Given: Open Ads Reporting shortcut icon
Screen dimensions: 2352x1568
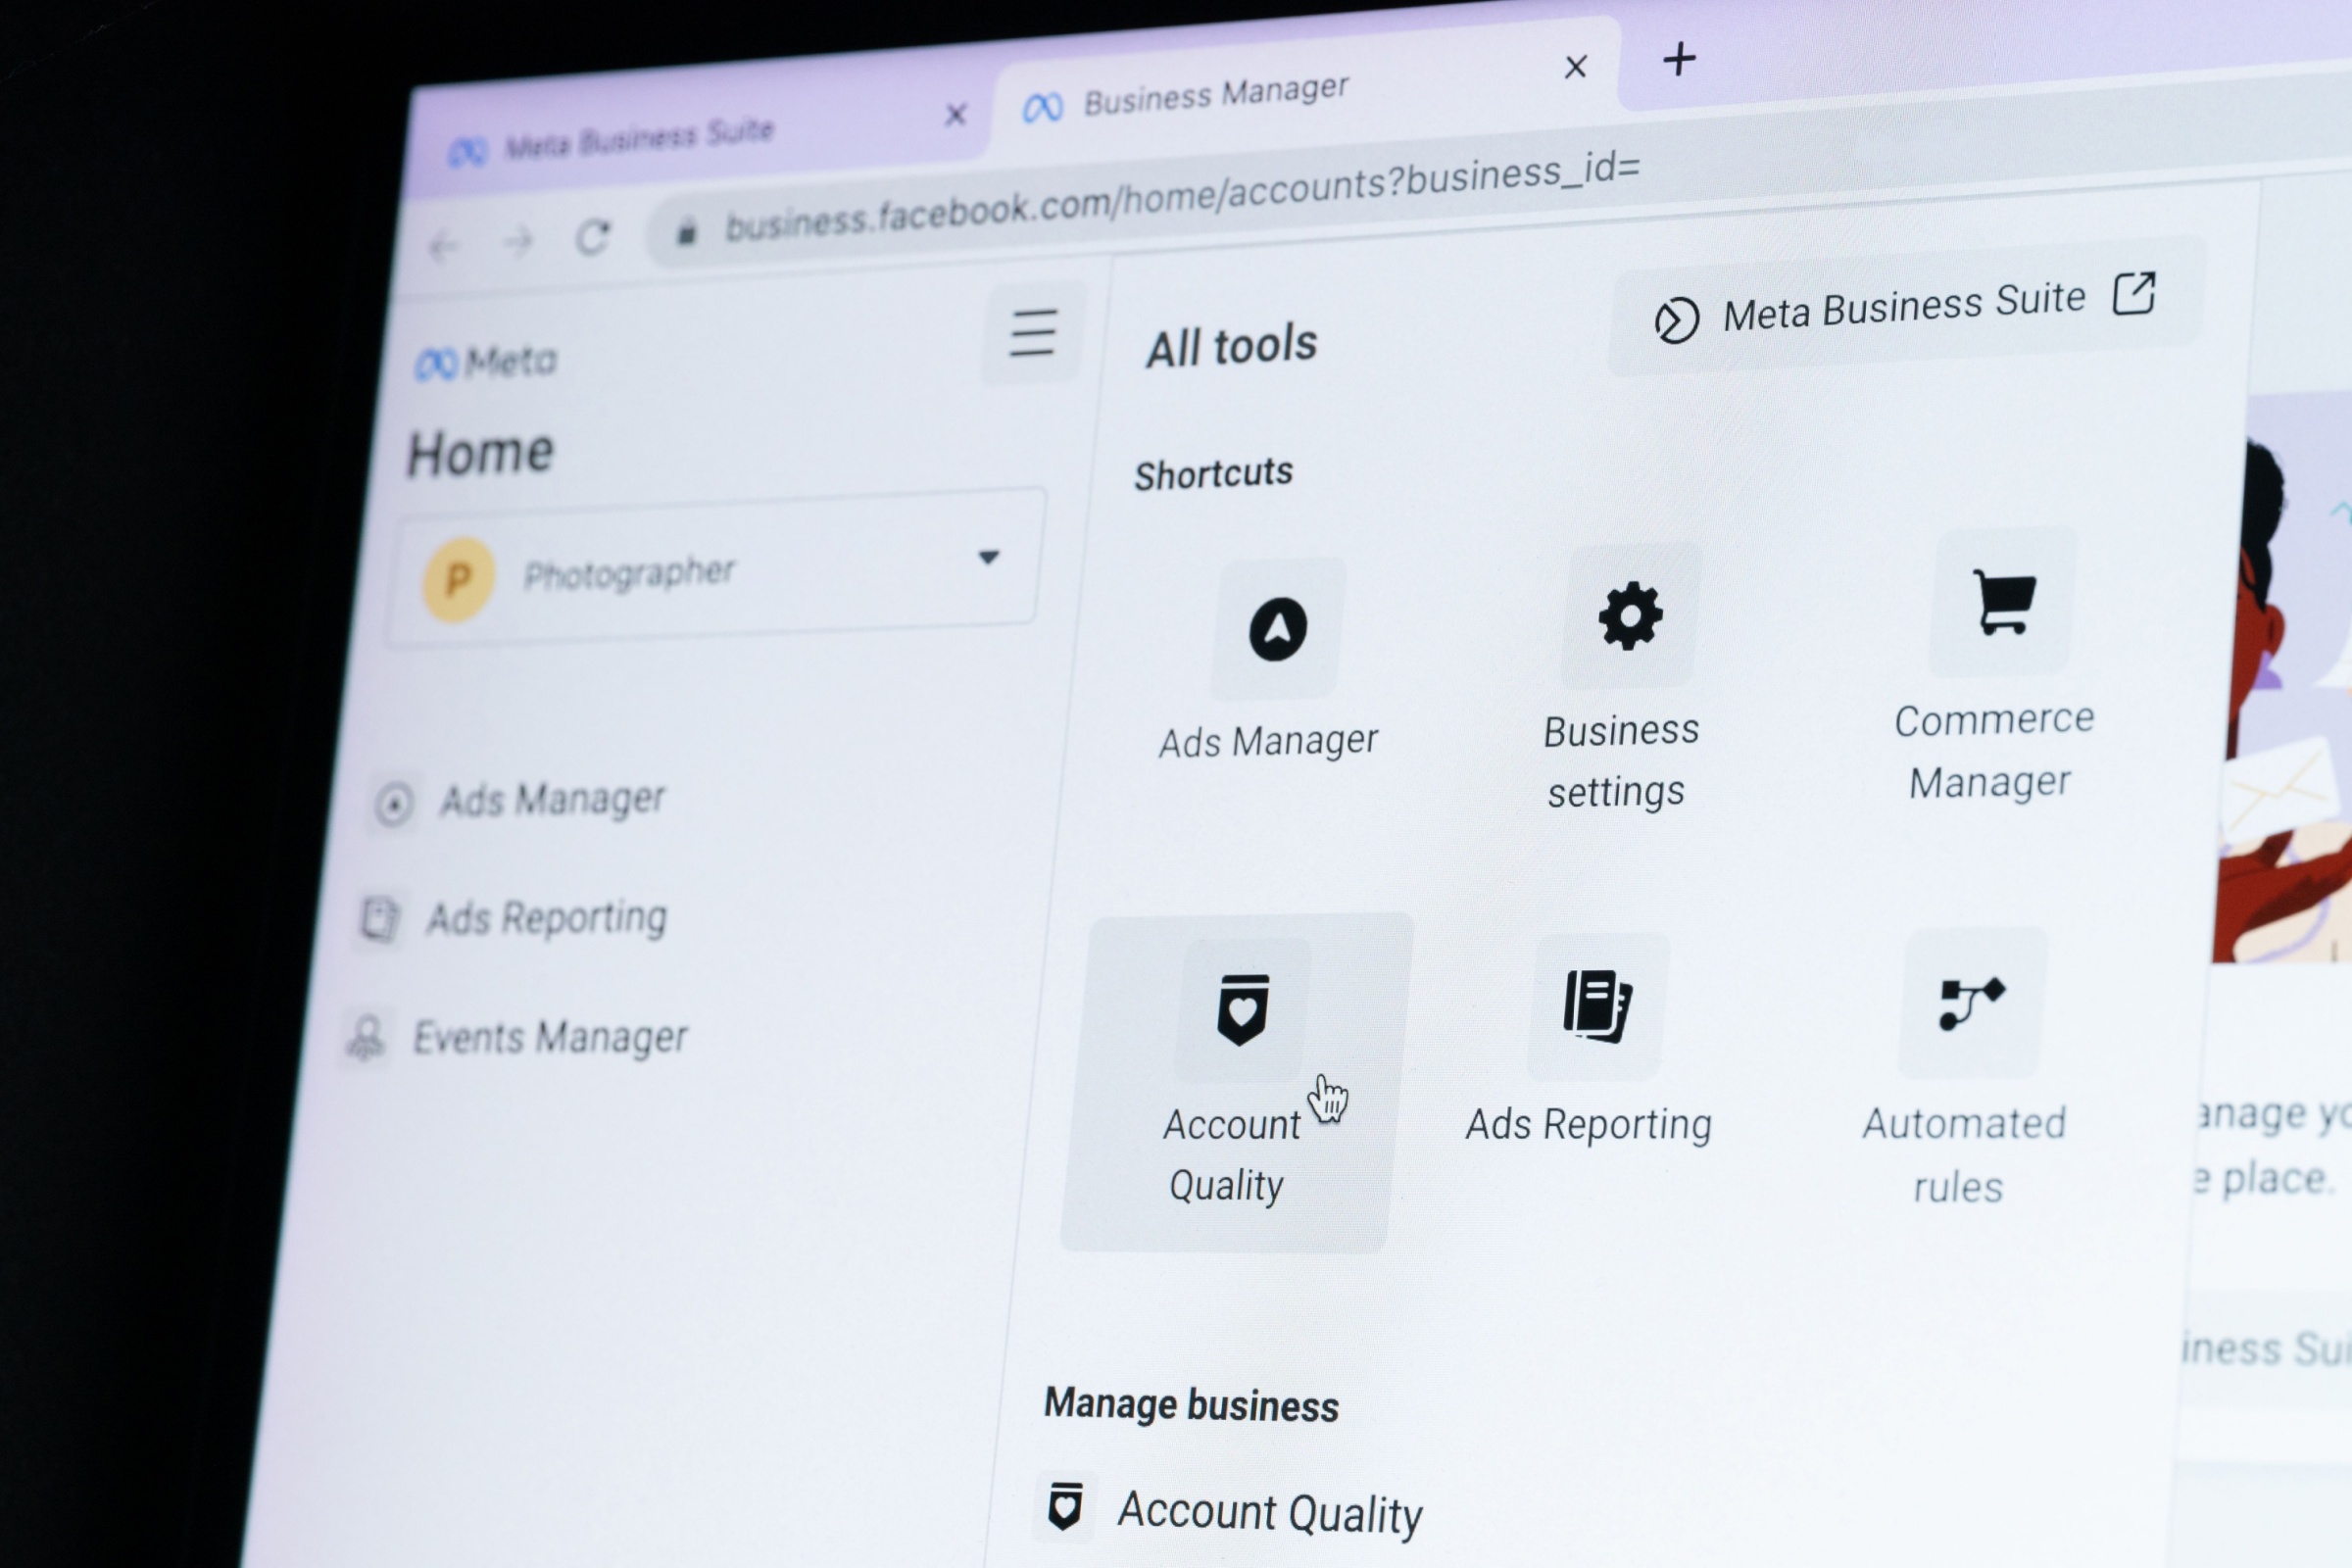Looking at the screenshot, I should point(1597,1006).
